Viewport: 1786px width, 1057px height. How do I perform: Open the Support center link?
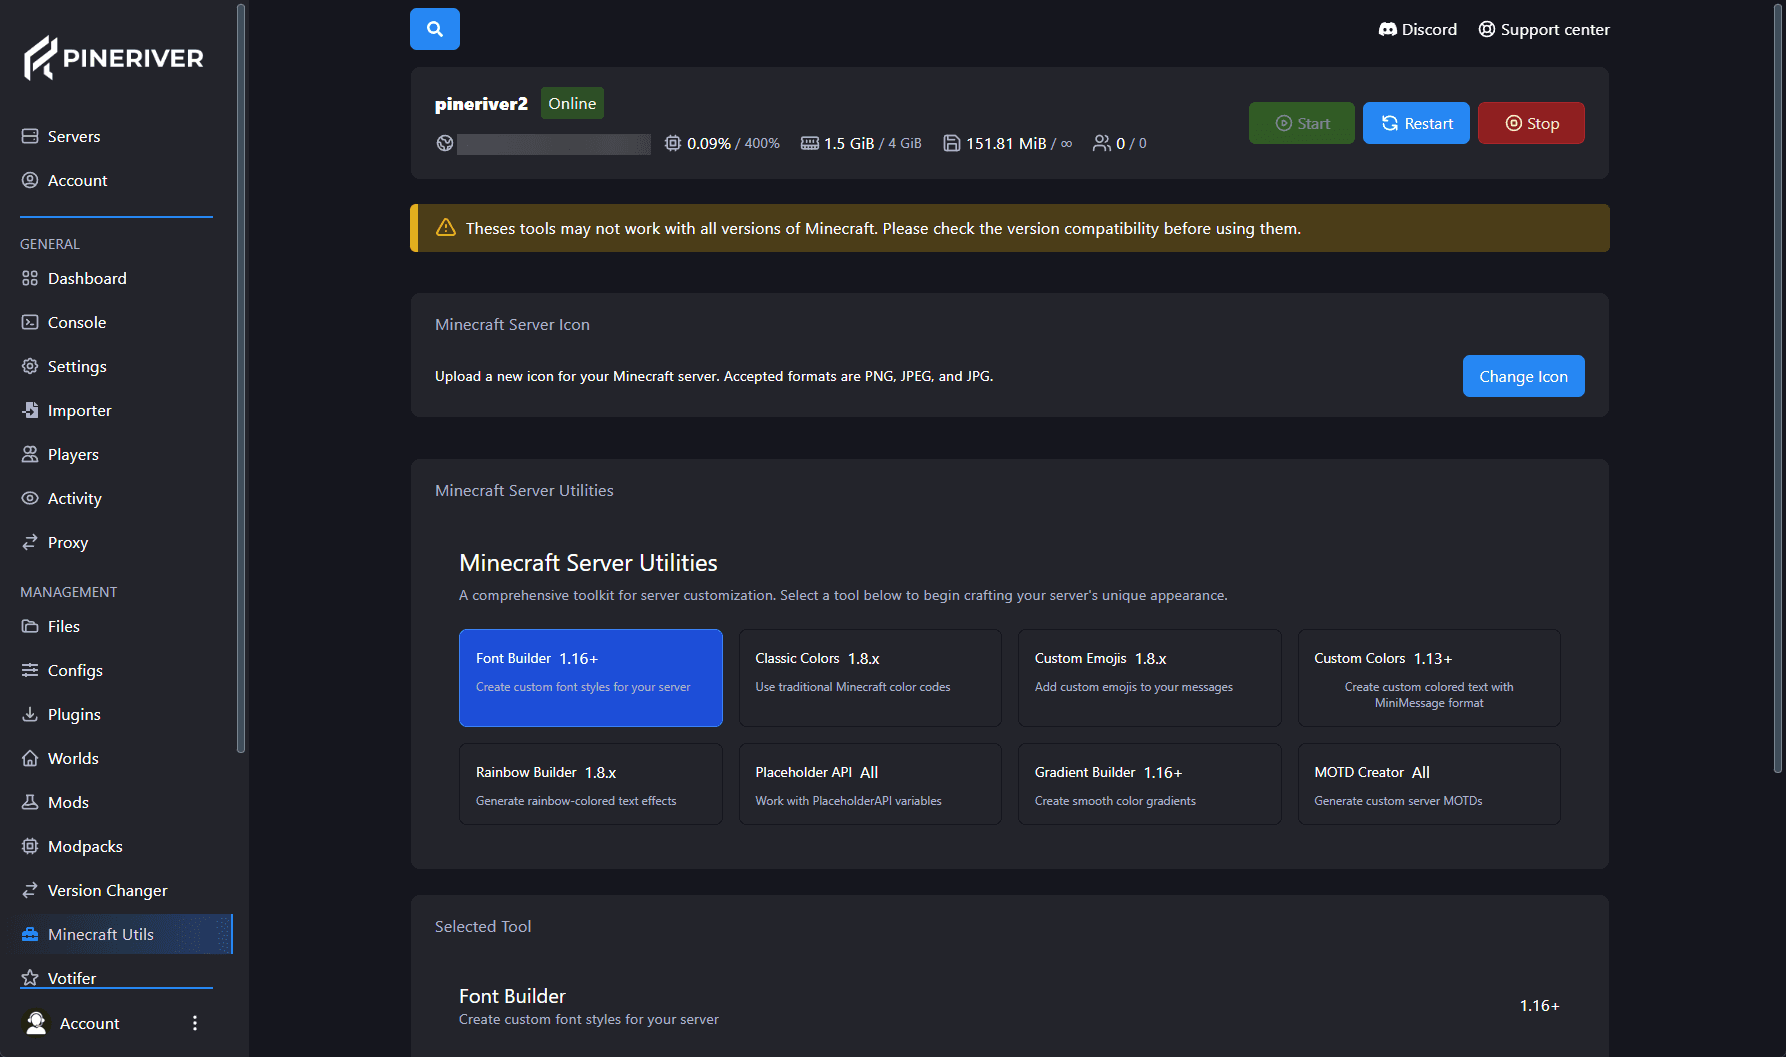click(x=1544, y=29)
